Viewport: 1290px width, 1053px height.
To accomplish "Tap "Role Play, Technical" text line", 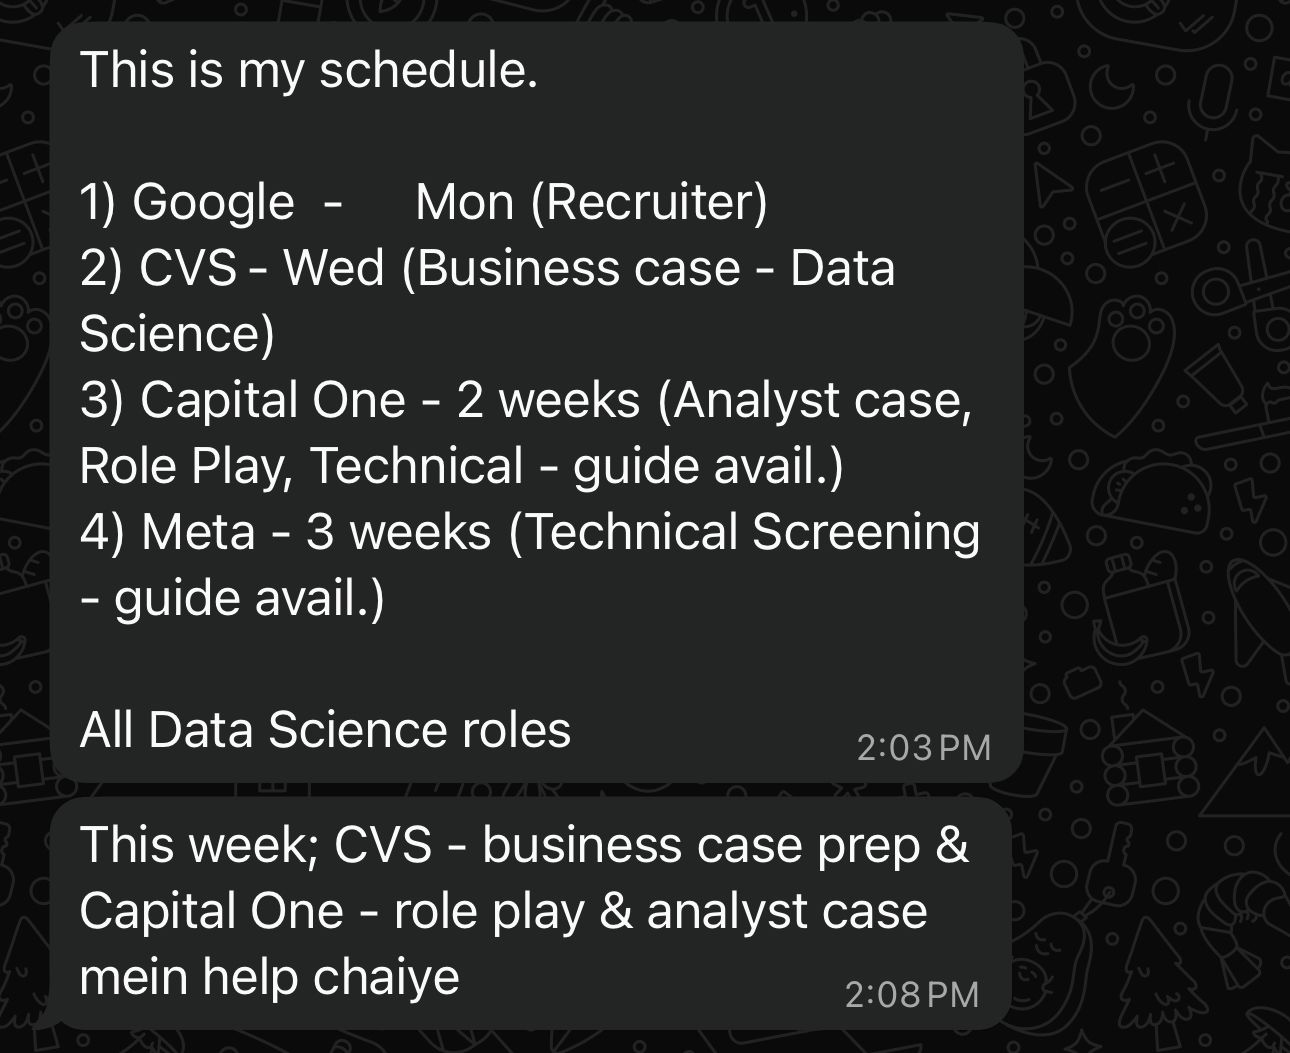I will pos(301,466).
